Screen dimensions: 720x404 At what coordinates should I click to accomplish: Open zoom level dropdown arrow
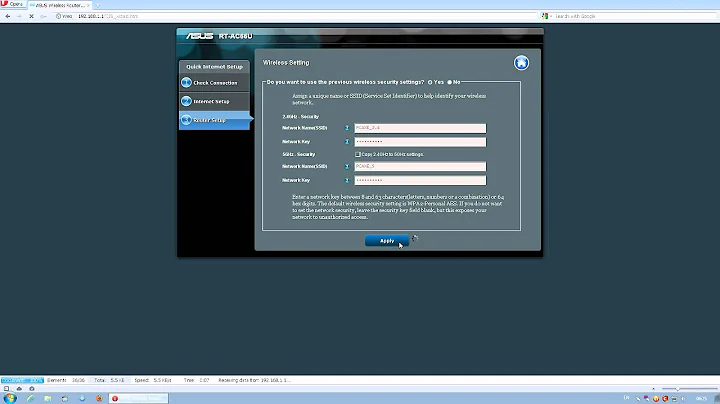tap(653, 388)
